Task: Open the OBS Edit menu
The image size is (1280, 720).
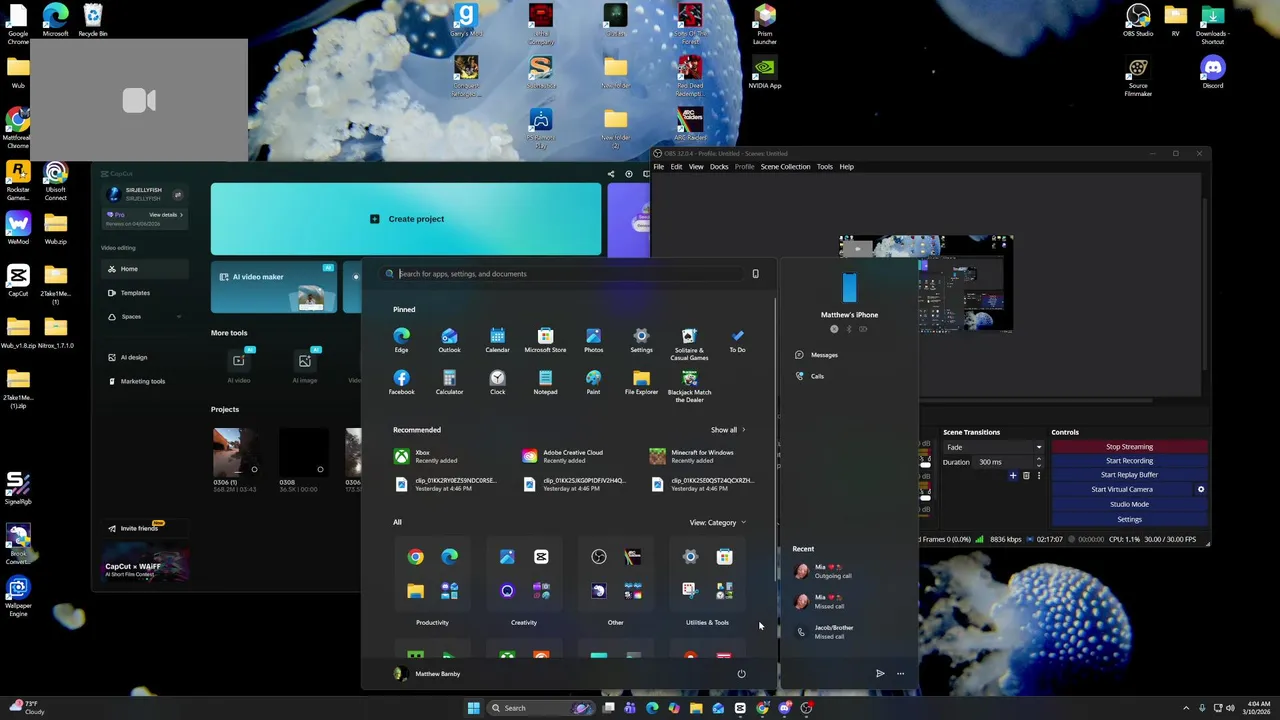Action: tap(676, 167)
